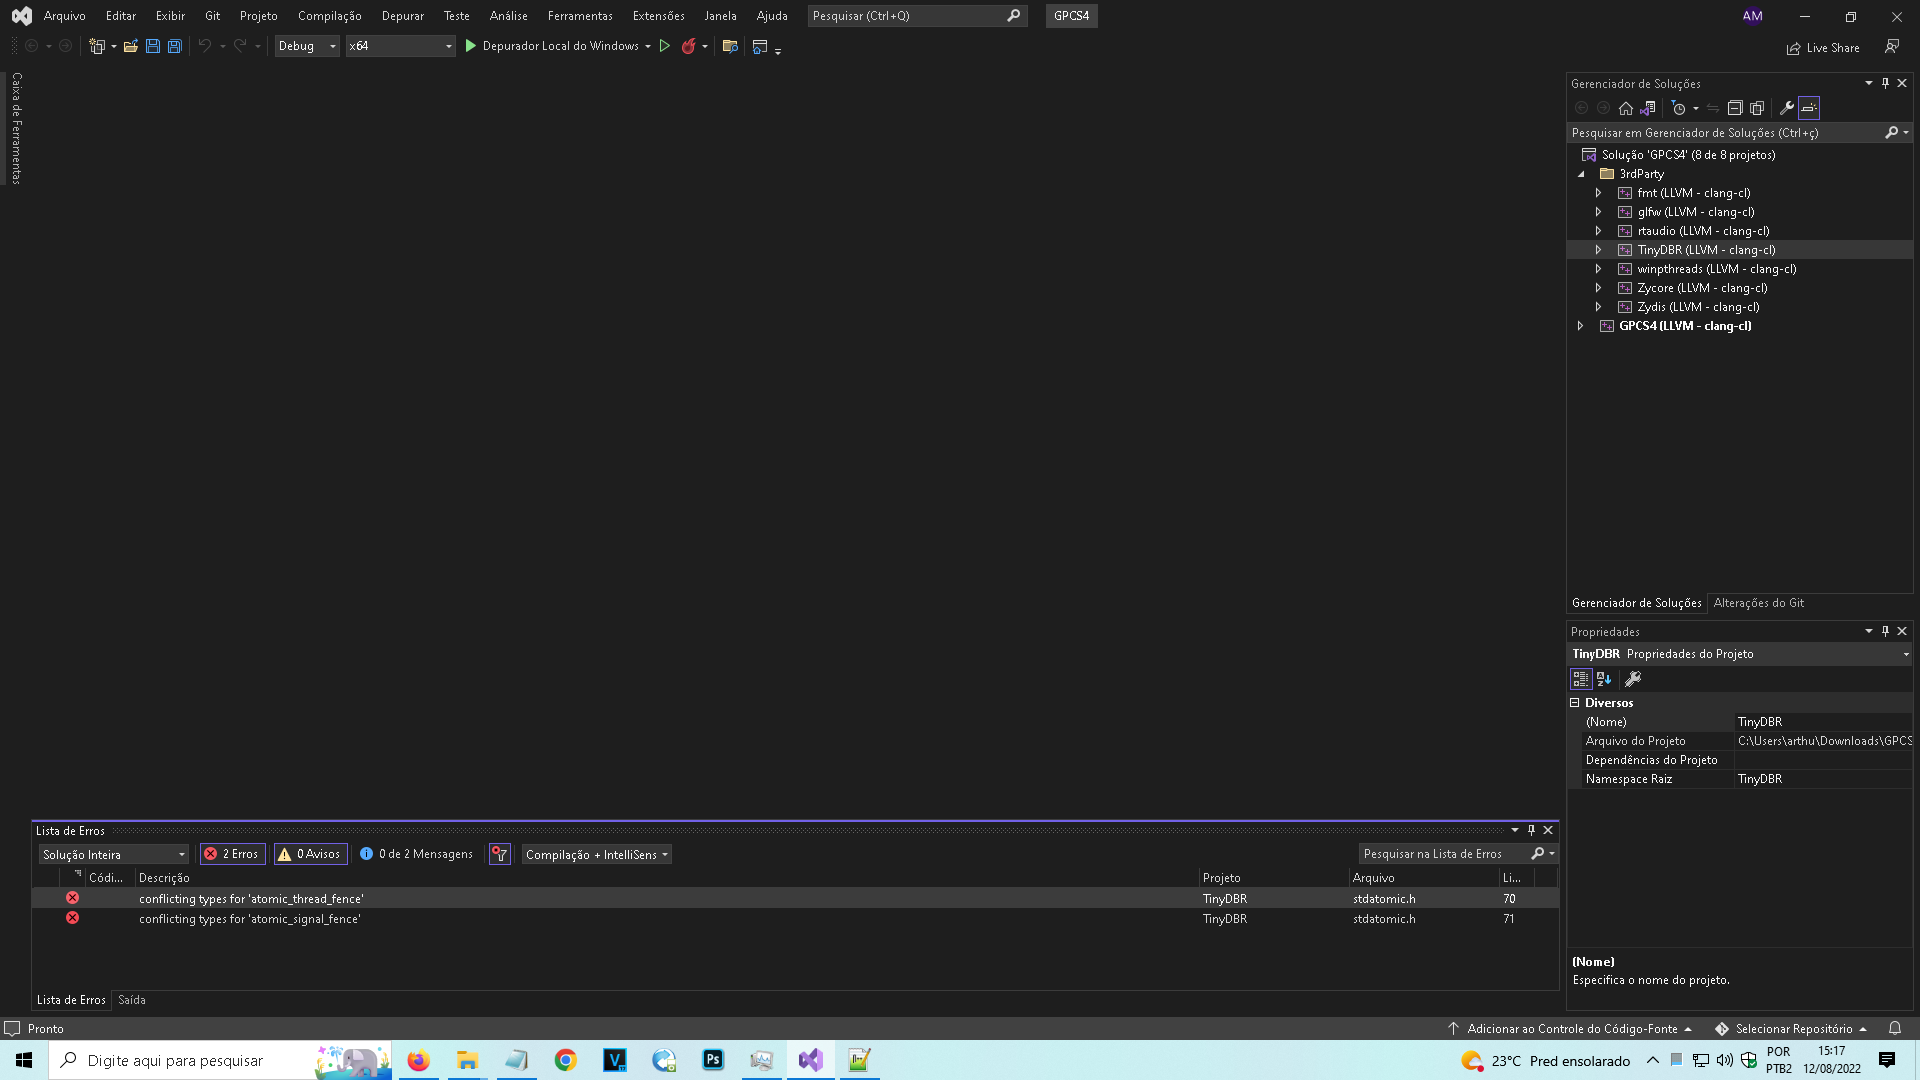Screen dimensions: 1920x1080
Task: Open the Ferramentas menu
Action: tap(580, 15)
